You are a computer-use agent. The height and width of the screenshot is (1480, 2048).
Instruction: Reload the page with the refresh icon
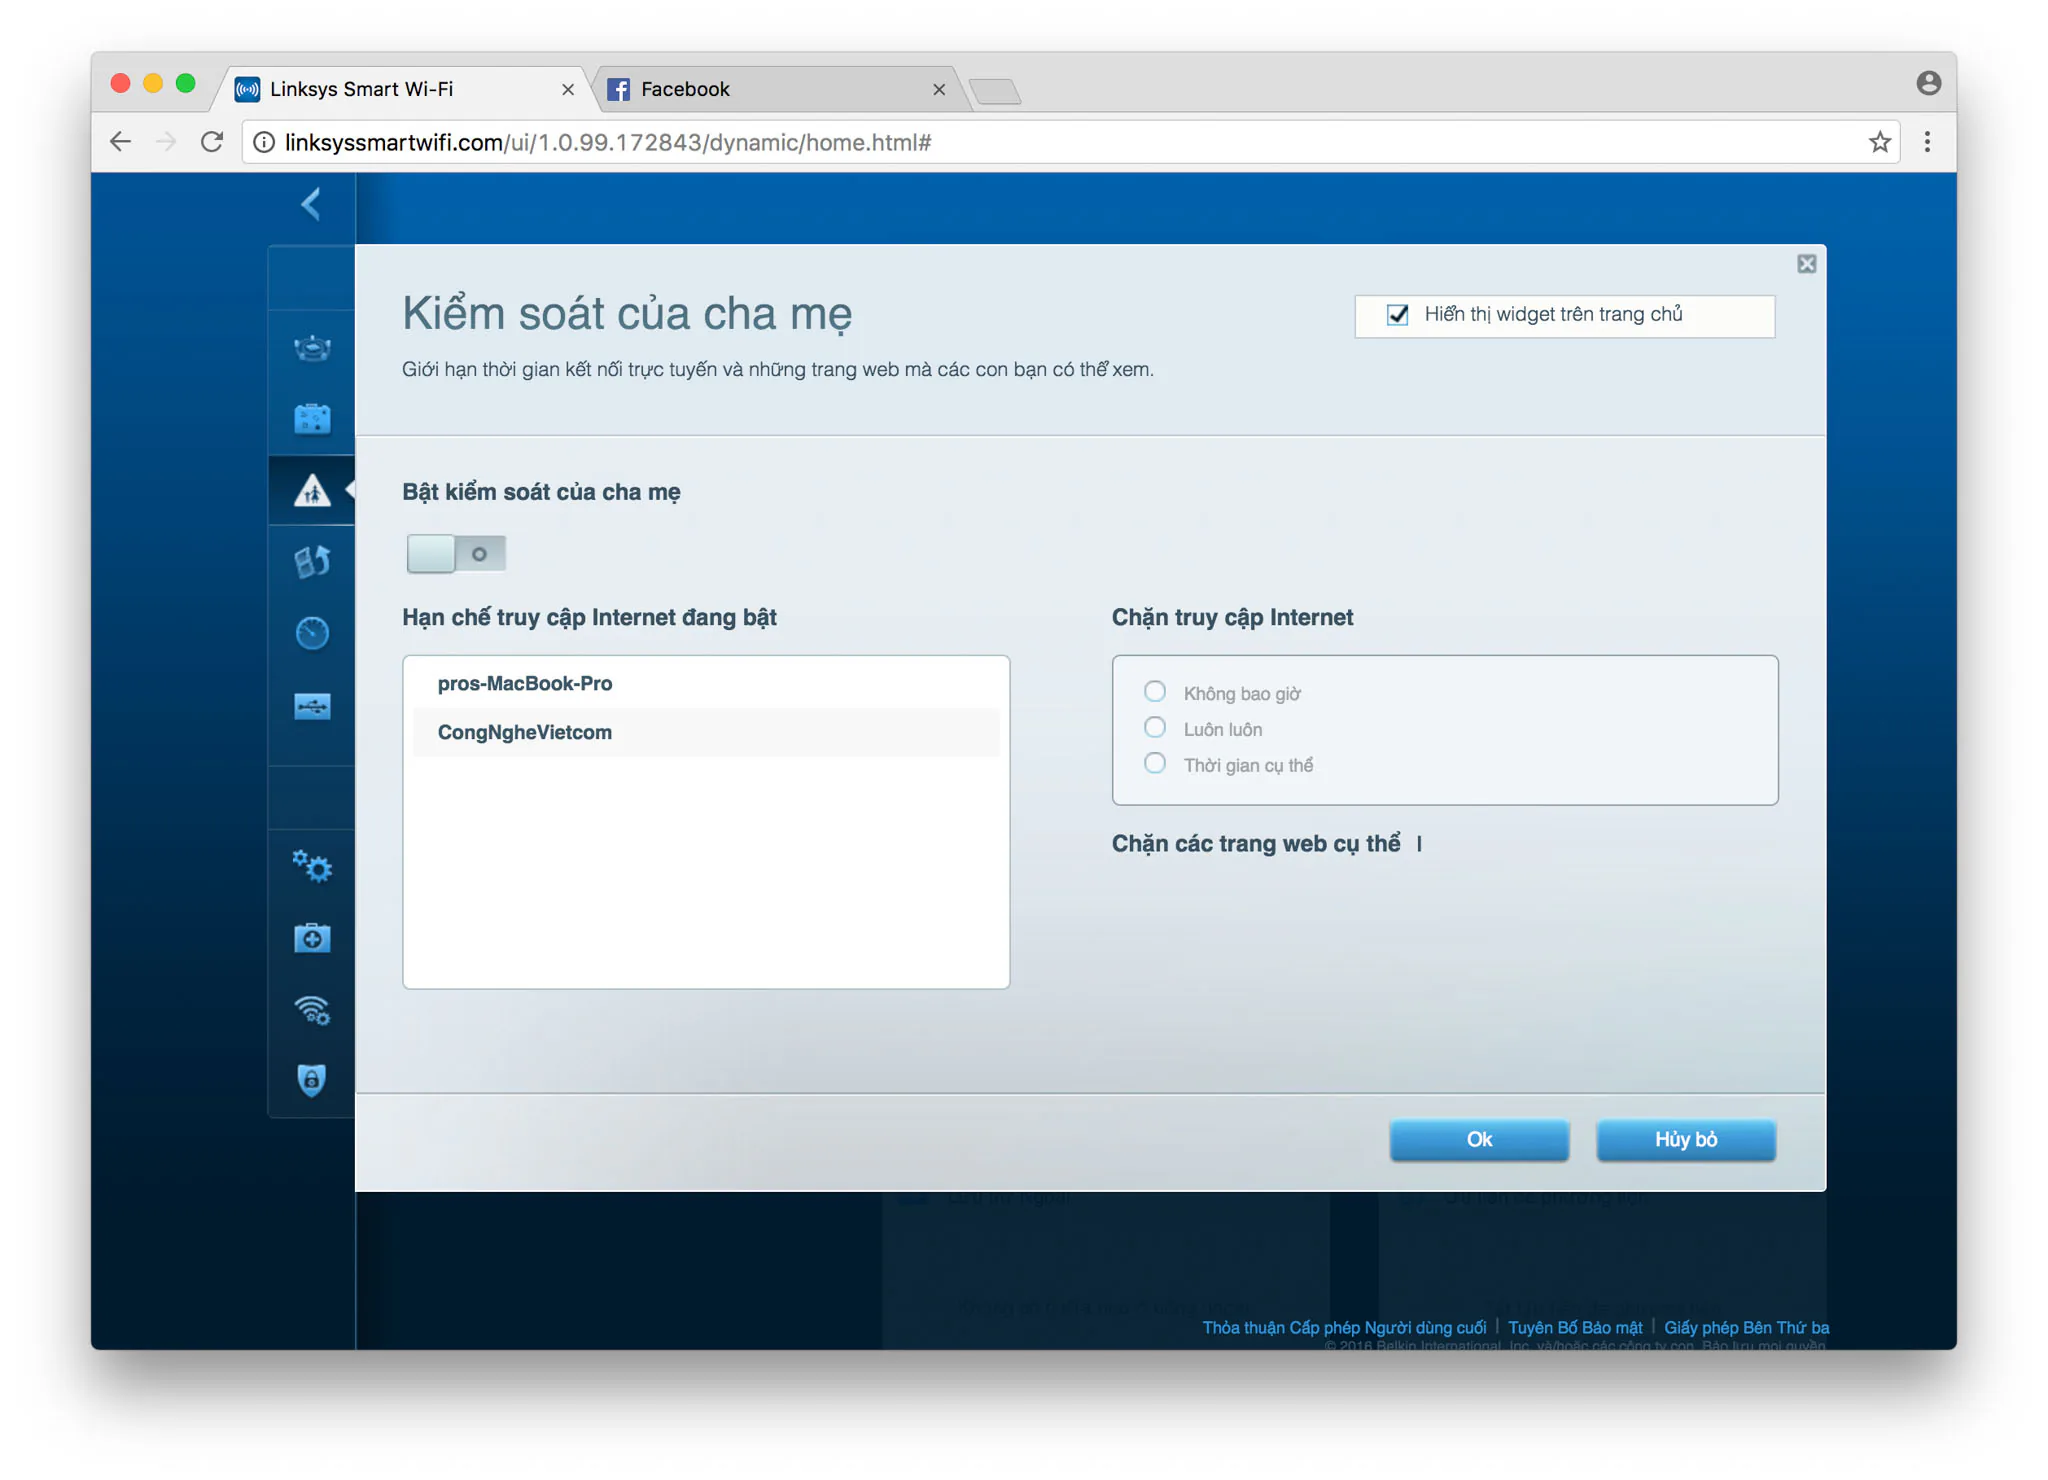212,142
